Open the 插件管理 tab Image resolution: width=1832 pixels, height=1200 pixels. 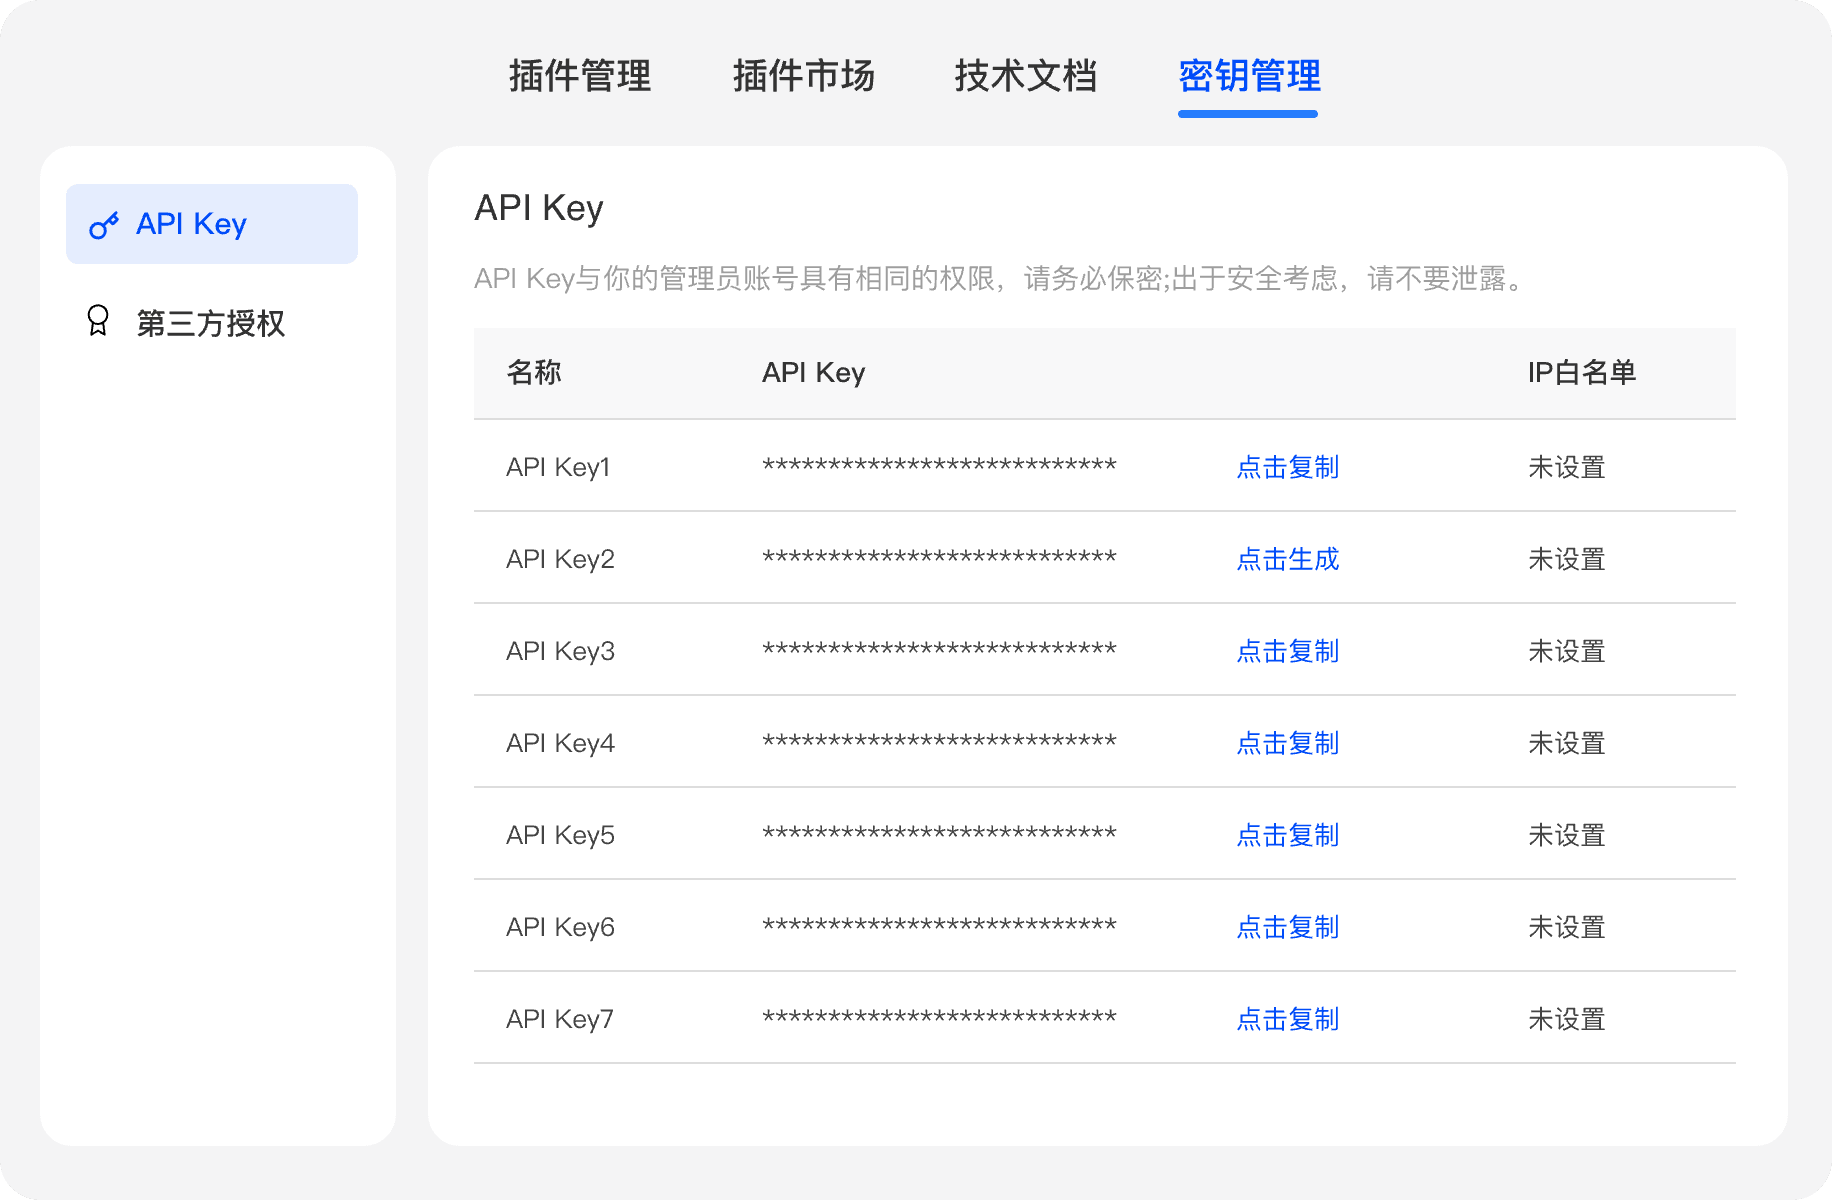[580, 76]
